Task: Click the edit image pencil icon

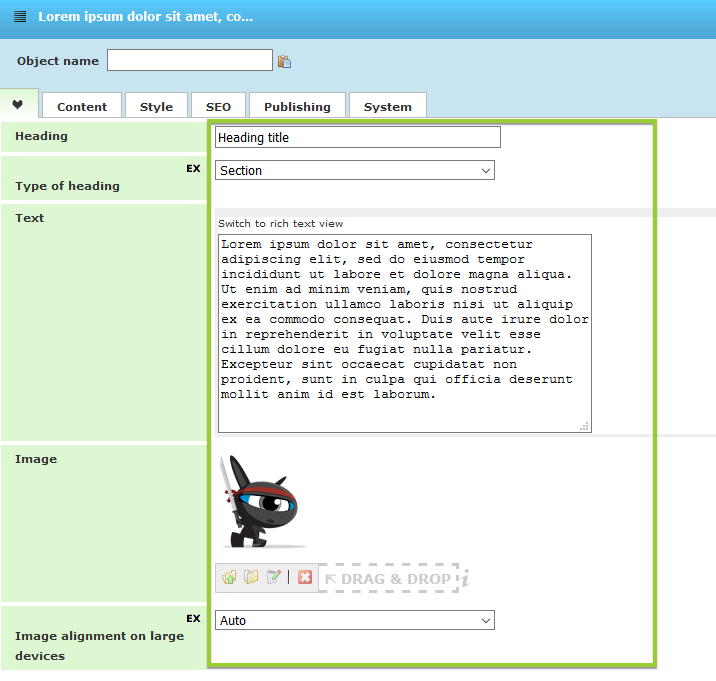Action: point(273,578)
